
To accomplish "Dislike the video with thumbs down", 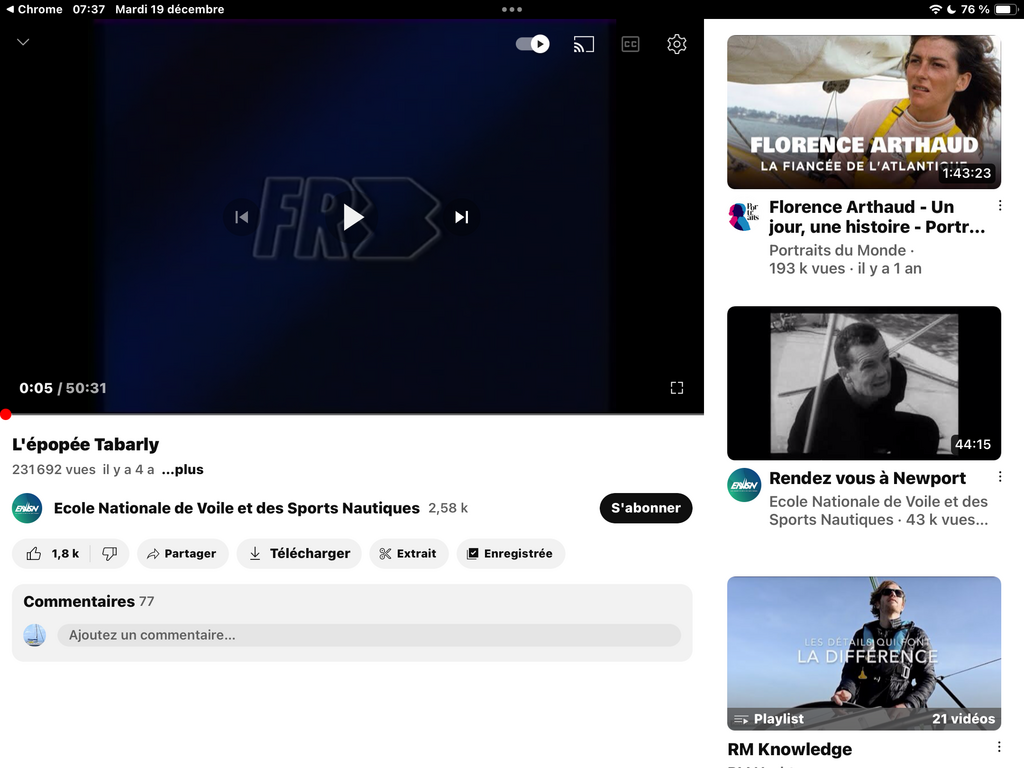I will click(110, 554).
